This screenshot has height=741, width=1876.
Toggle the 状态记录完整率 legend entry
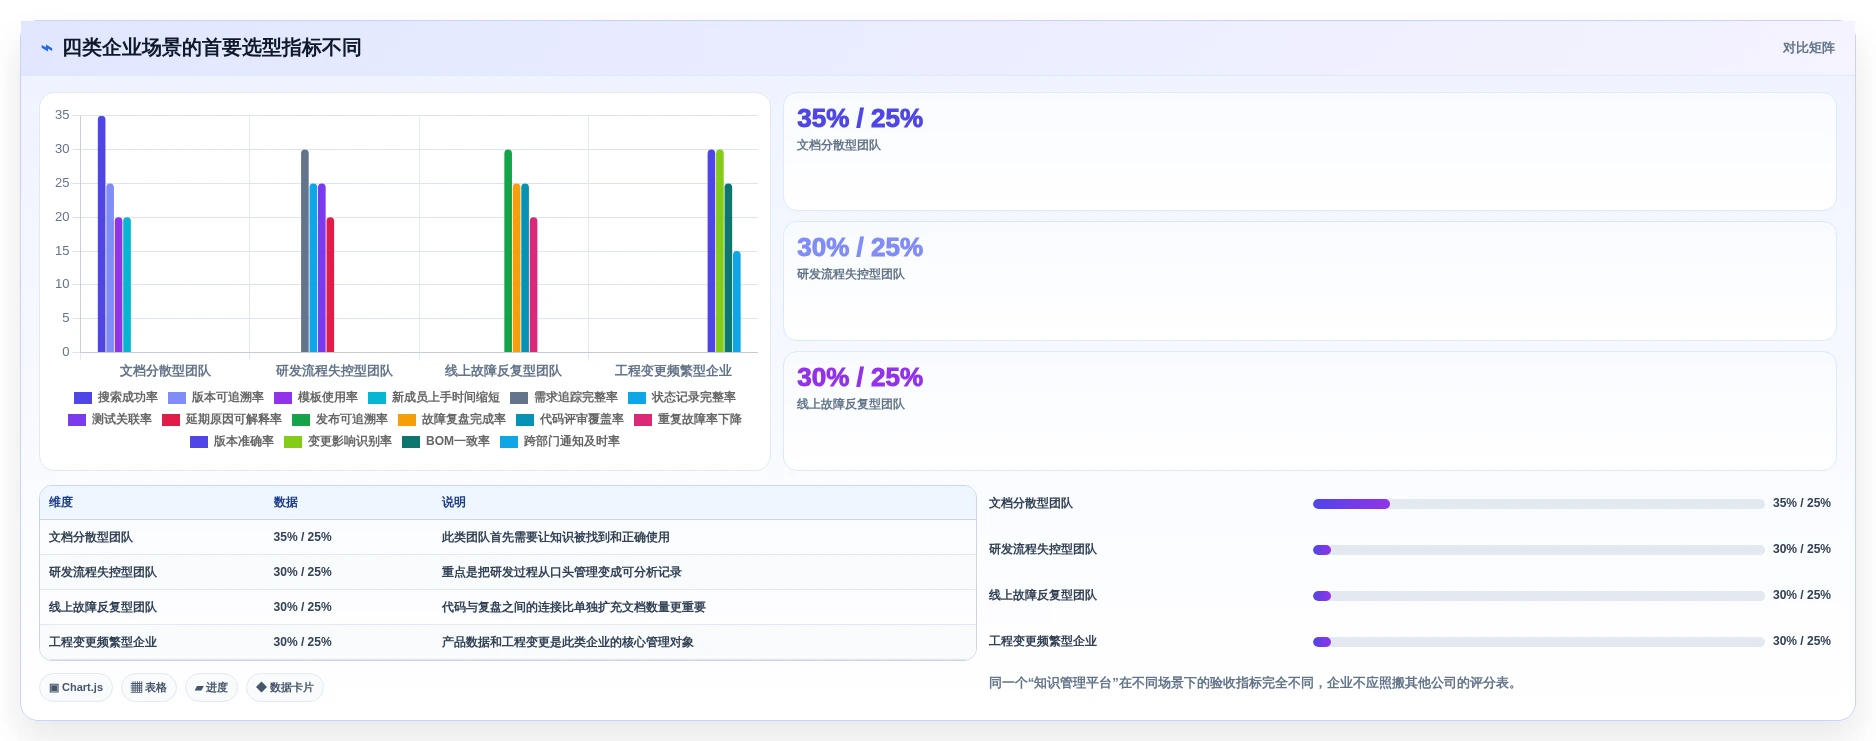tap(682, 397)
